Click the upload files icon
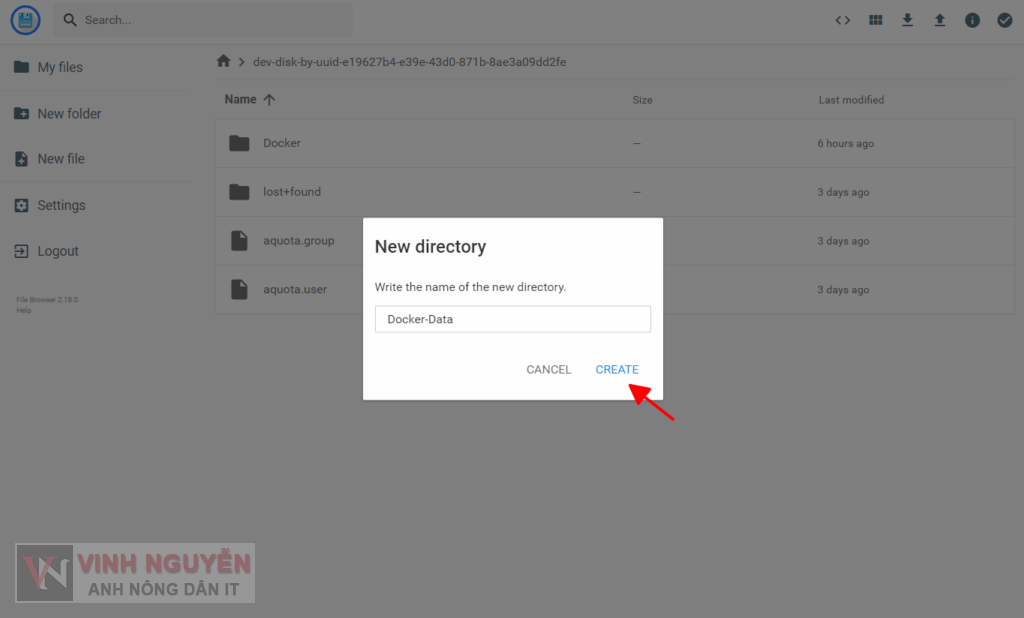The image size is (1024, 618). [940, 19]
